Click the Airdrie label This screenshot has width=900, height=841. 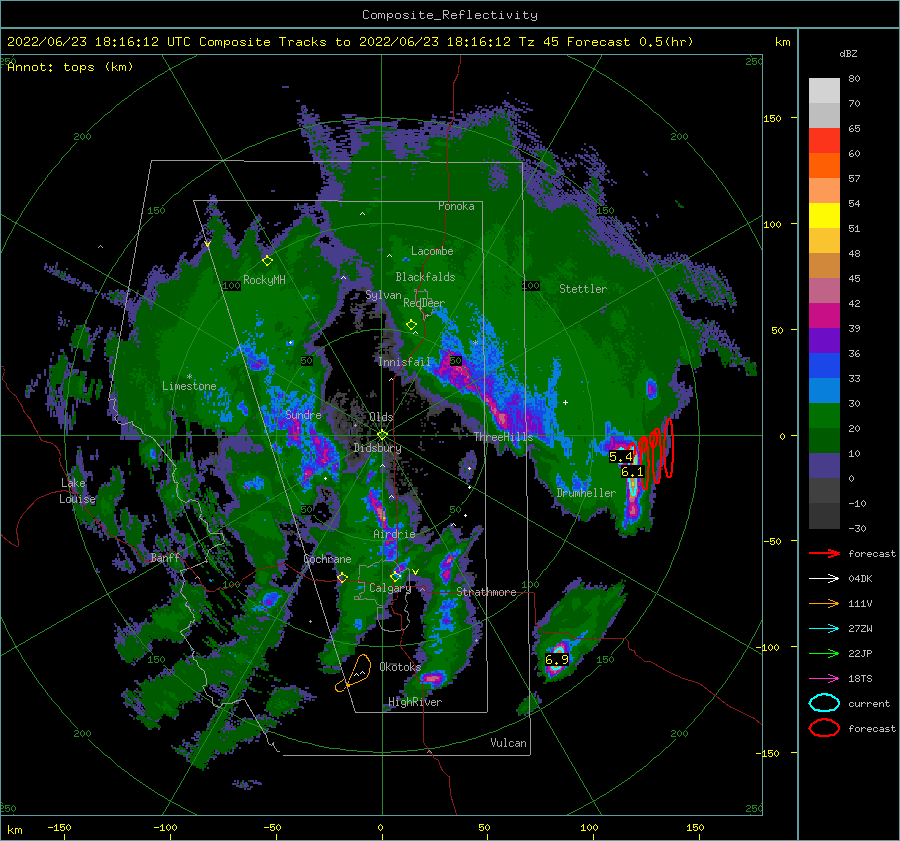coord(394,534)
